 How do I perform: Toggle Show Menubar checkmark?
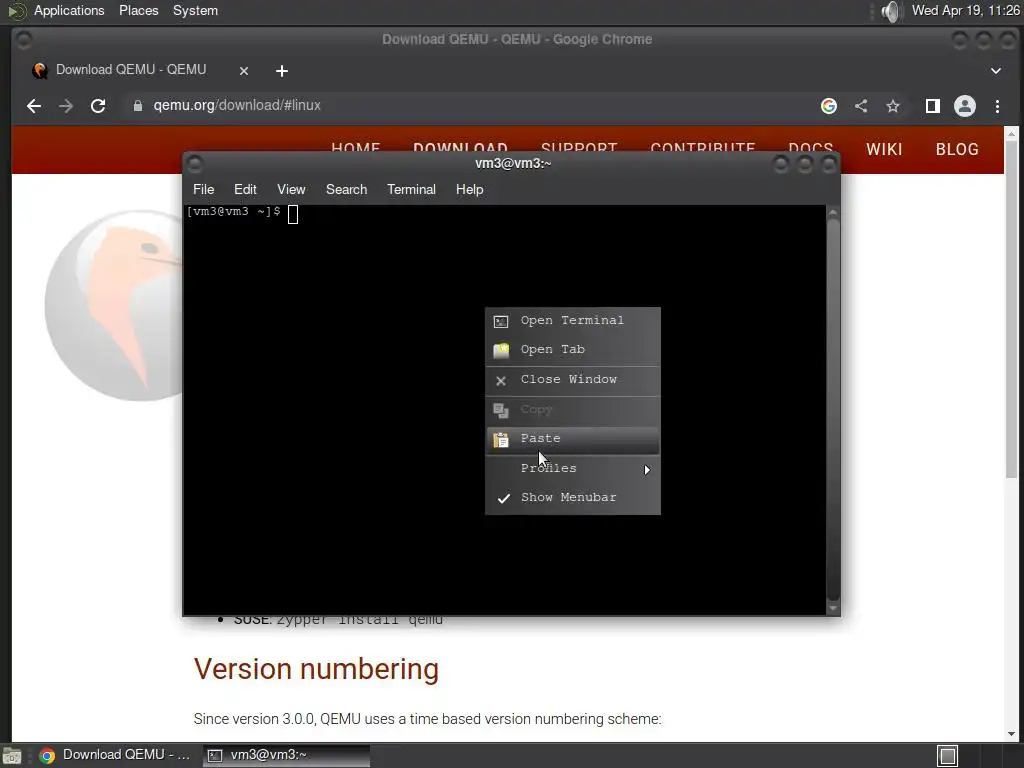[x=573, y=498]
